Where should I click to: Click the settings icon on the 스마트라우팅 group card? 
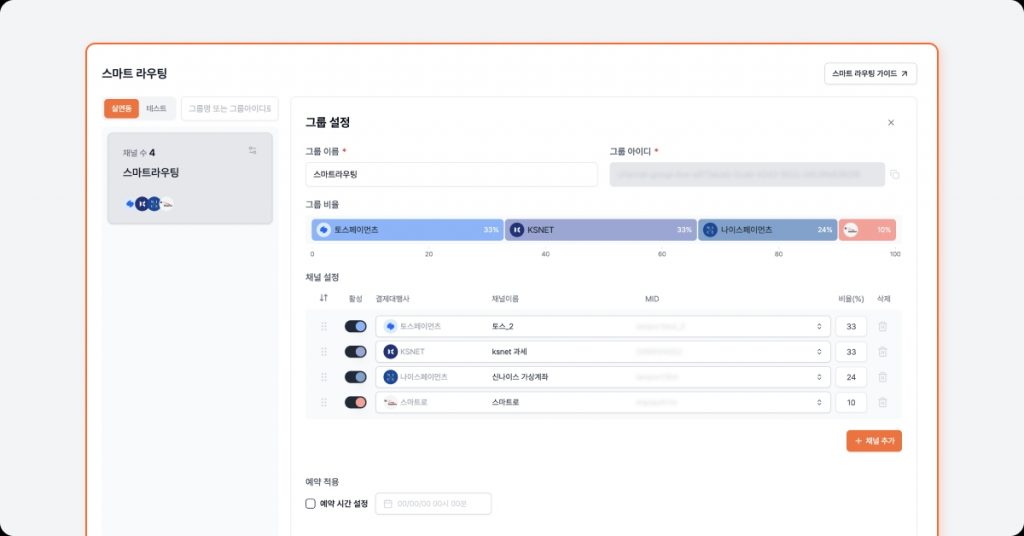click(x=253, y=151)
